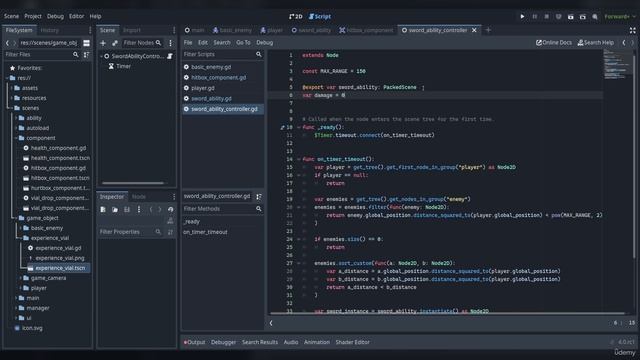Expand the game_camera folder
The image size is (640, 360).
21,278
